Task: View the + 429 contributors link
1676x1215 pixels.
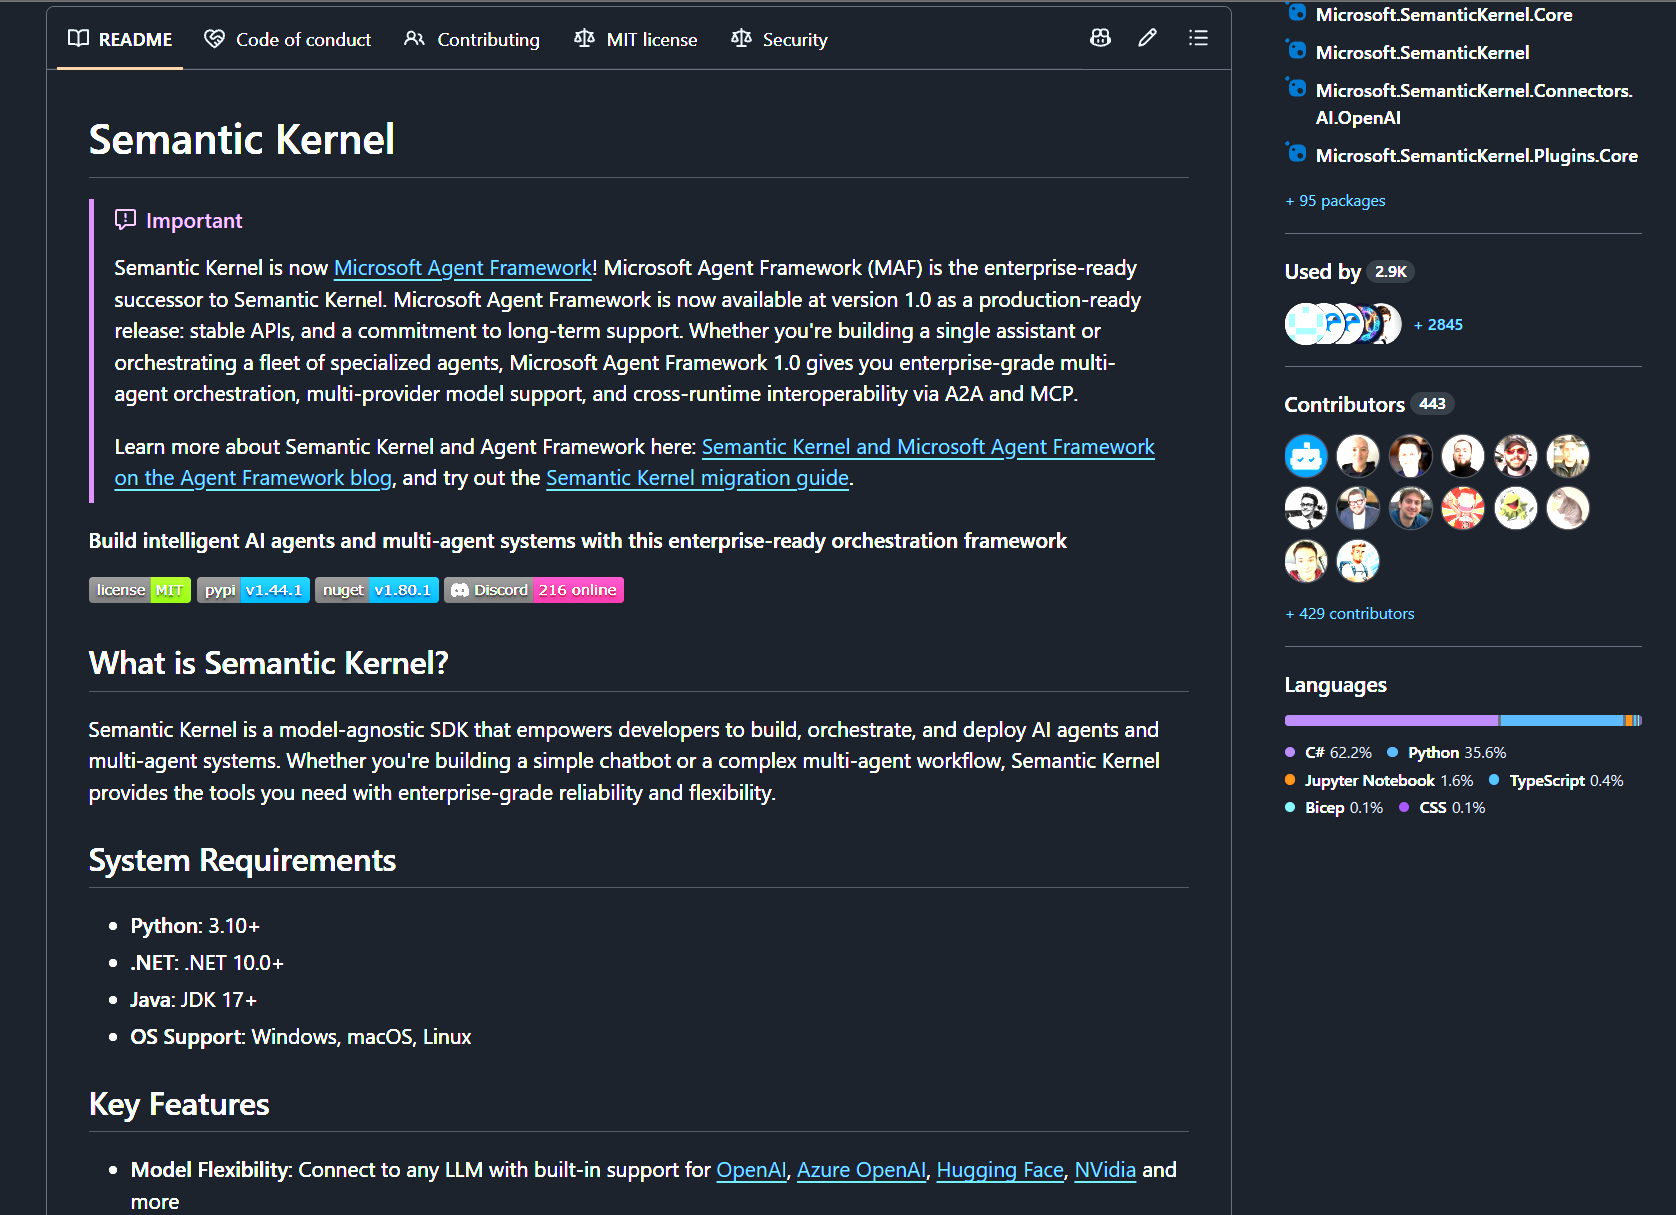Action: (x=1350, y=614)
